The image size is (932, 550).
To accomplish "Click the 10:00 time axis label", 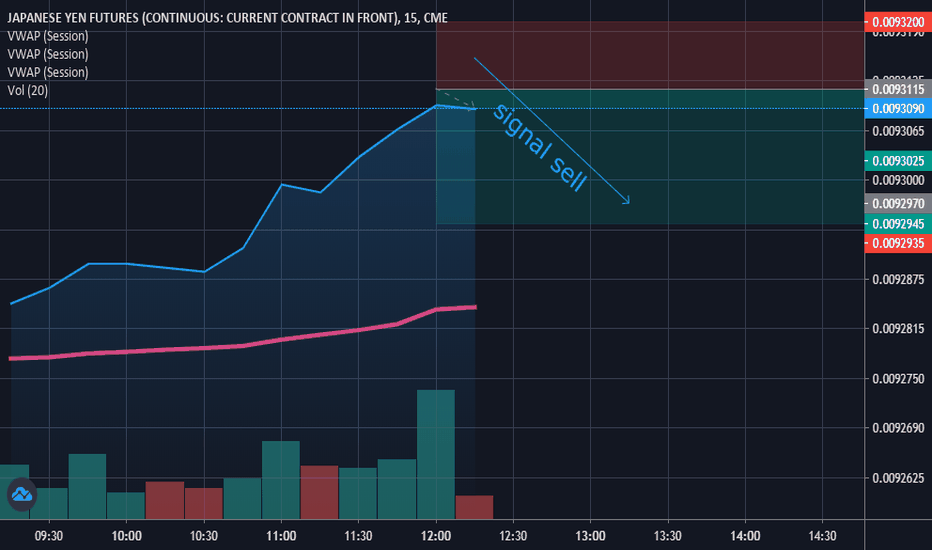I will (x=127, y=536).
